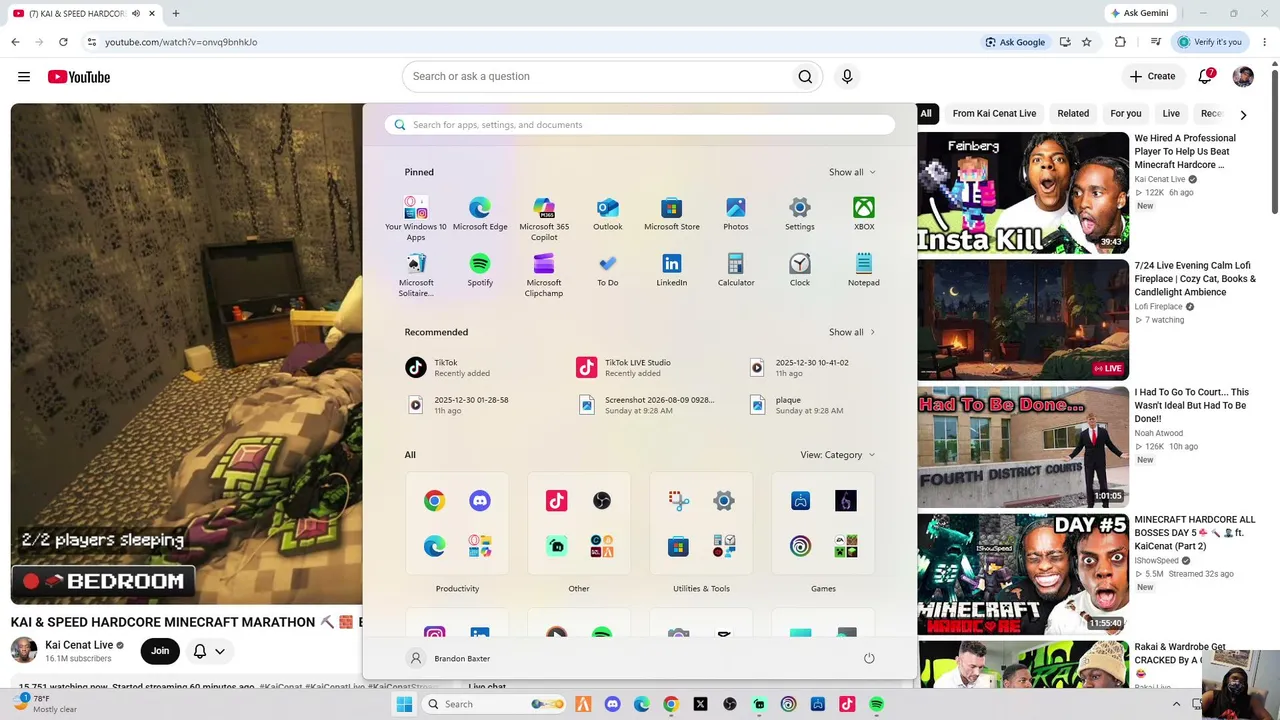Open Your Windows 10 Apps folder
Image resolution: width=1280 pixels, height=720 pixels.
[416, 219]
